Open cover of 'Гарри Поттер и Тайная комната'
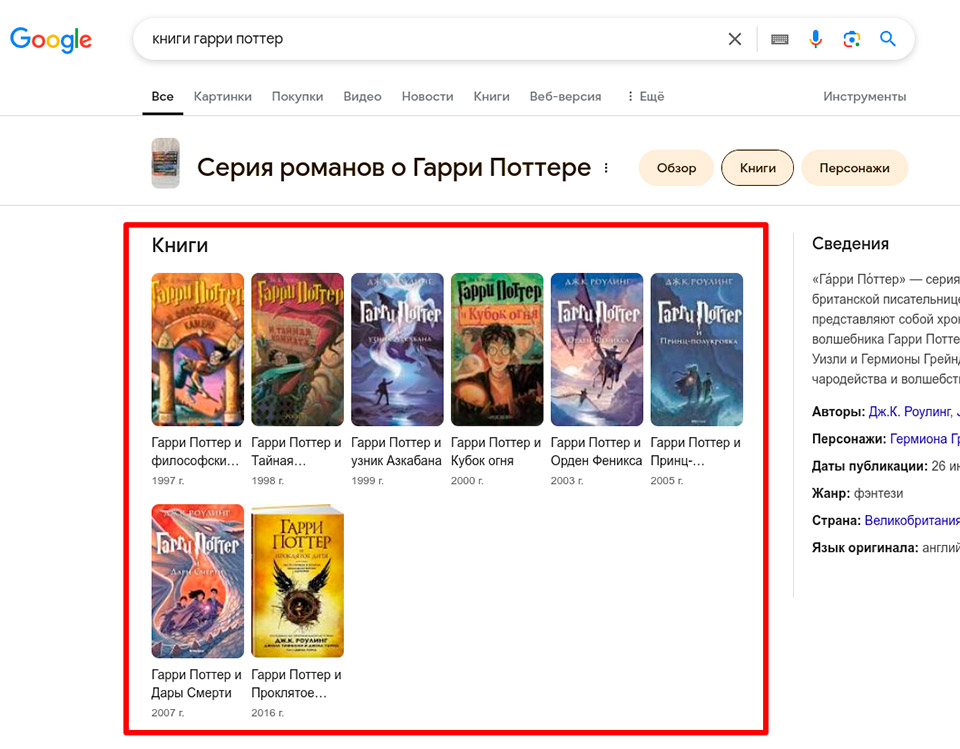960x749 pixels. [298, 349]
